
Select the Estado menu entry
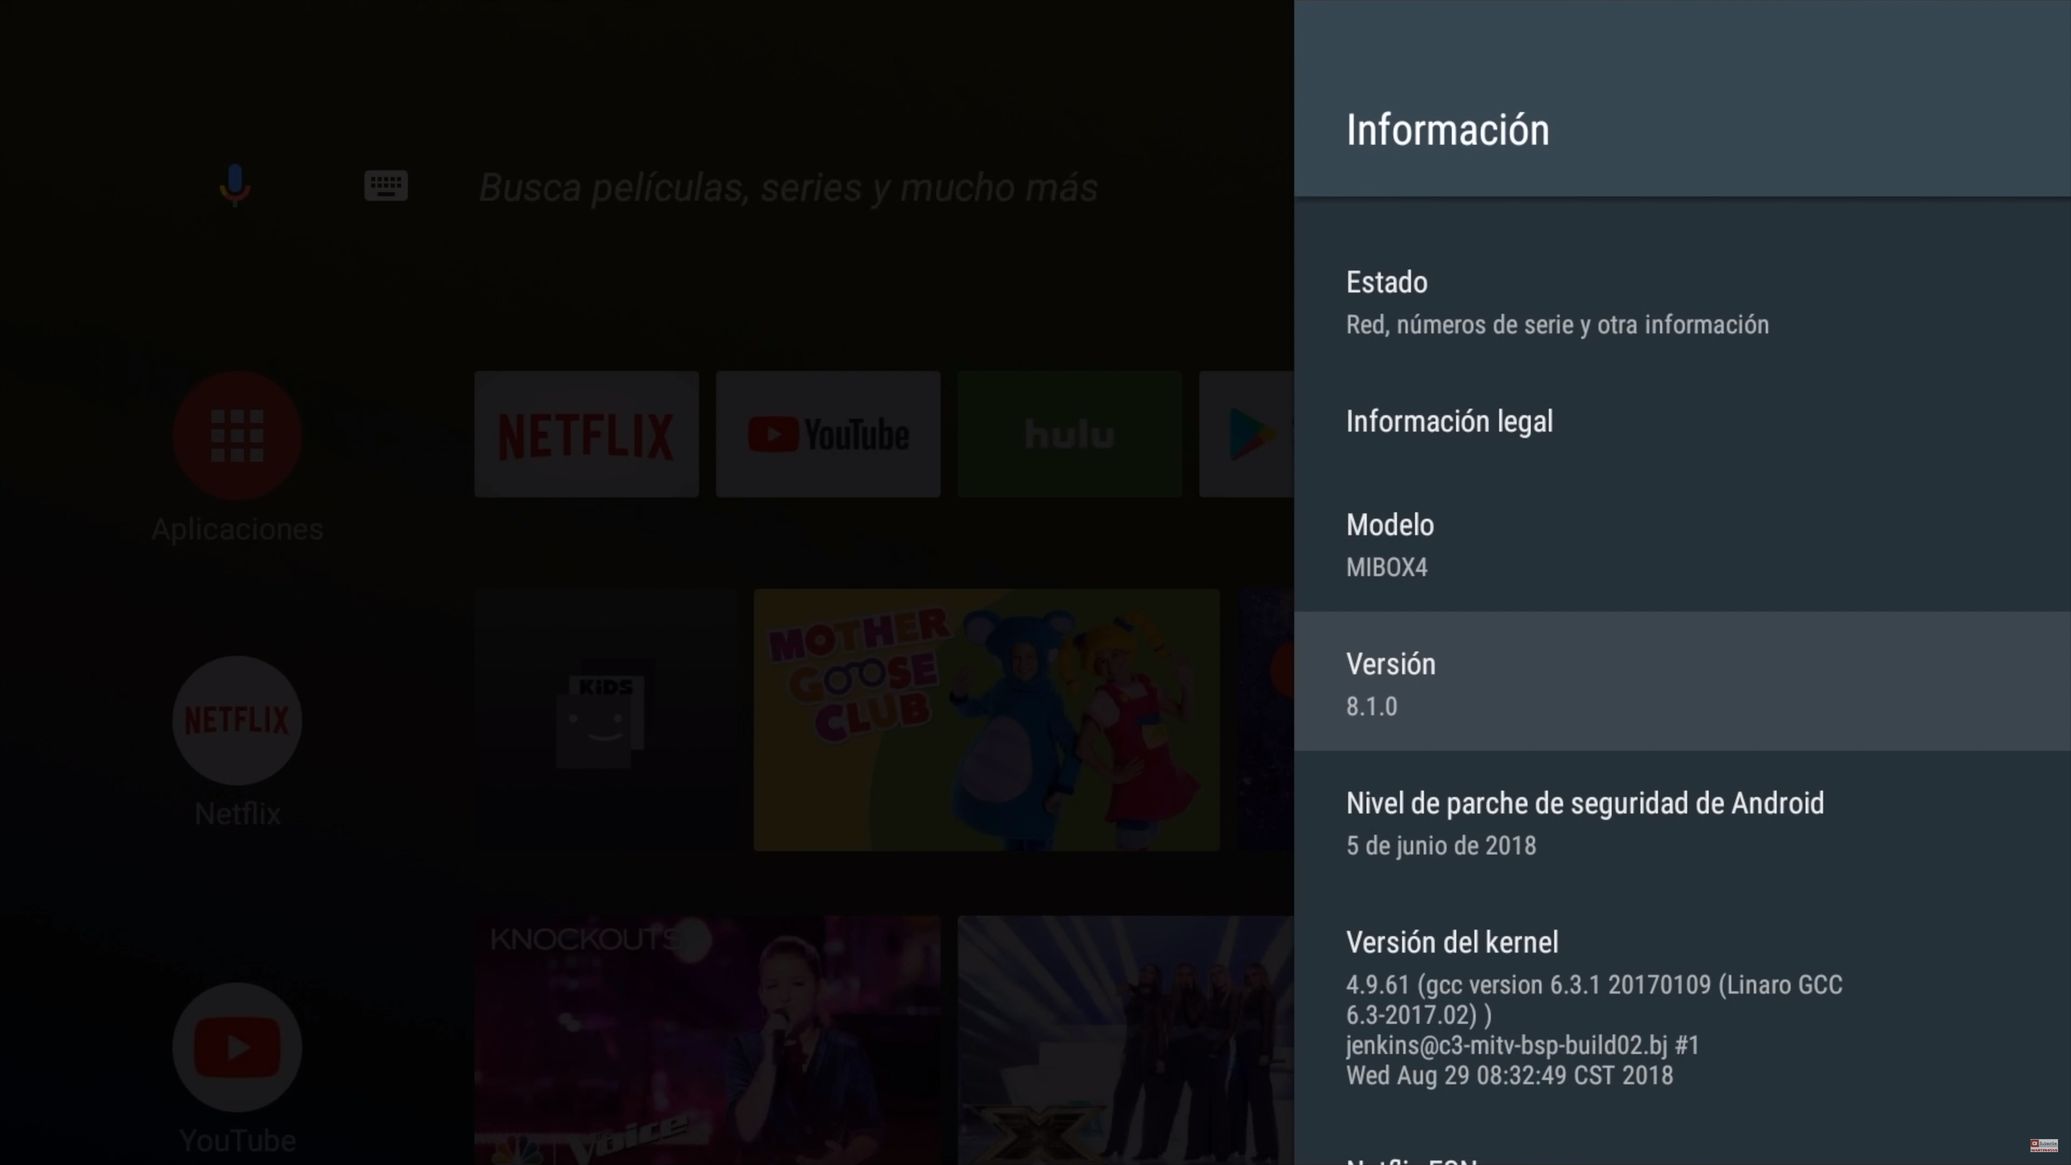[1682, 302]
